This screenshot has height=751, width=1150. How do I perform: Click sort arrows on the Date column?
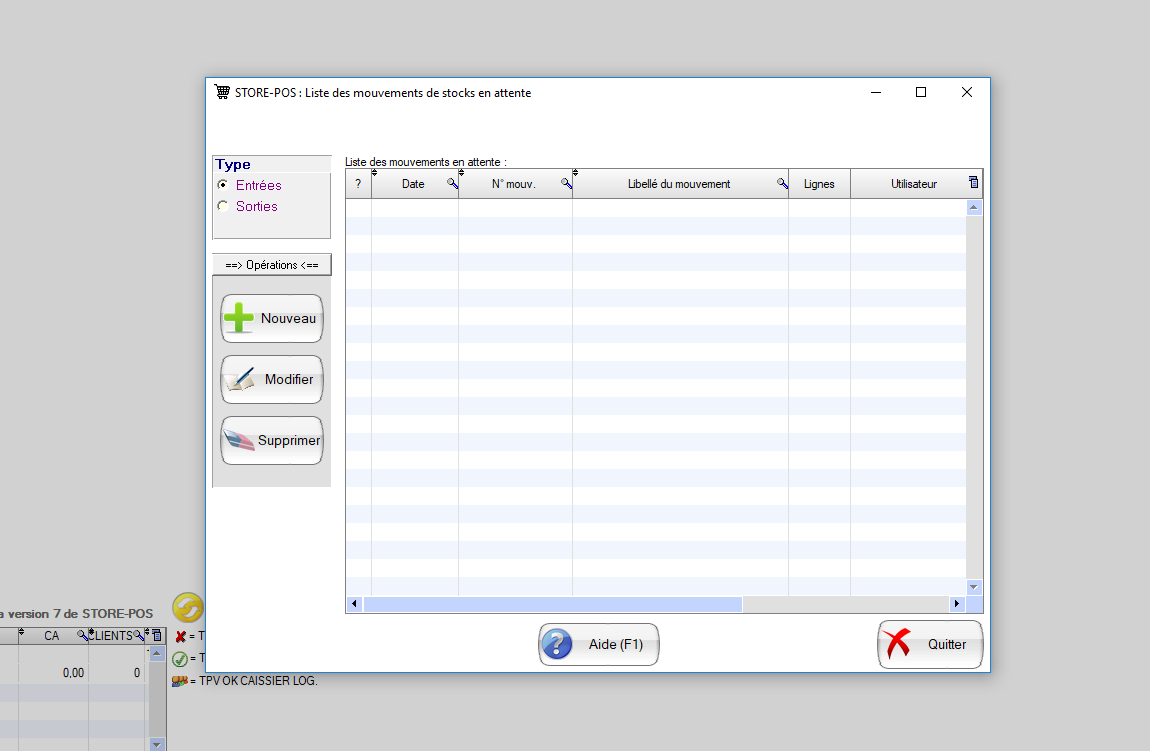[375, 173]
